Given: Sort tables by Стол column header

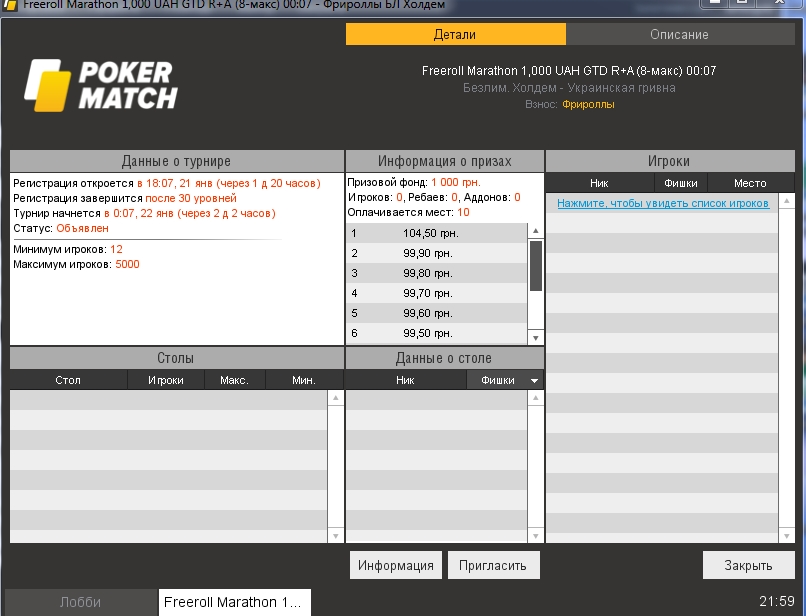Looking at the screenshot, I should point(68,380).
